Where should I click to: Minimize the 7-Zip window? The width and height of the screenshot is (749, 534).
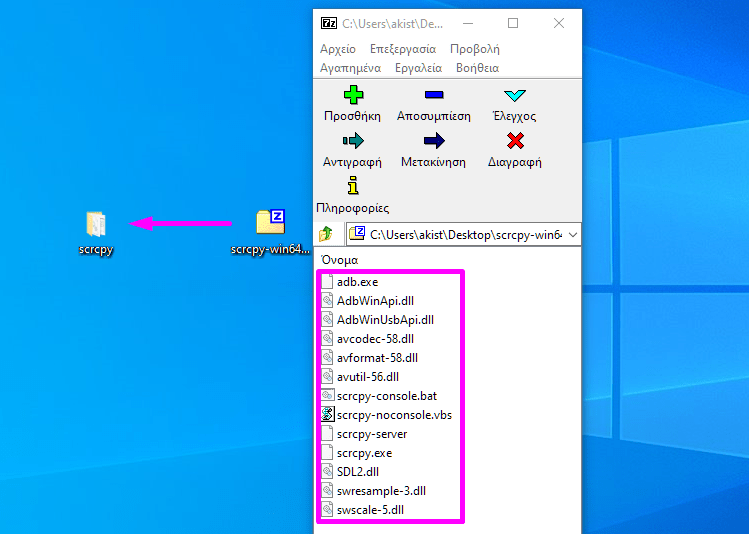tap(468, 23)
